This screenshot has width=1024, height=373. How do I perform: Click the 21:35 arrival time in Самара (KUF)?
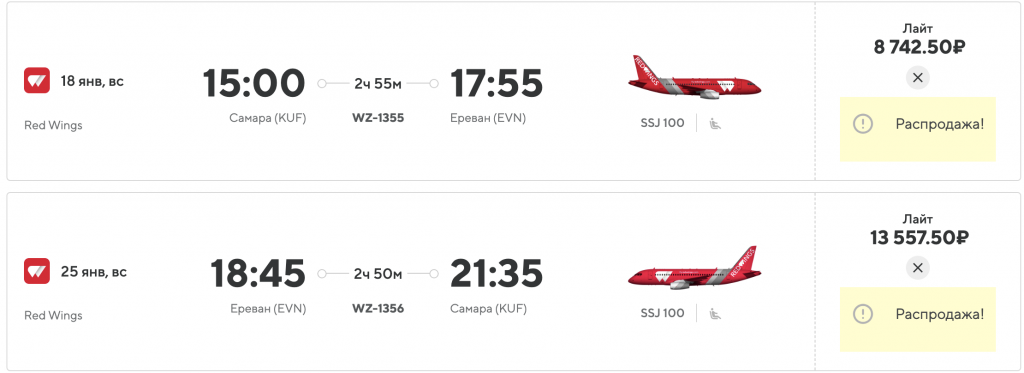496,274
